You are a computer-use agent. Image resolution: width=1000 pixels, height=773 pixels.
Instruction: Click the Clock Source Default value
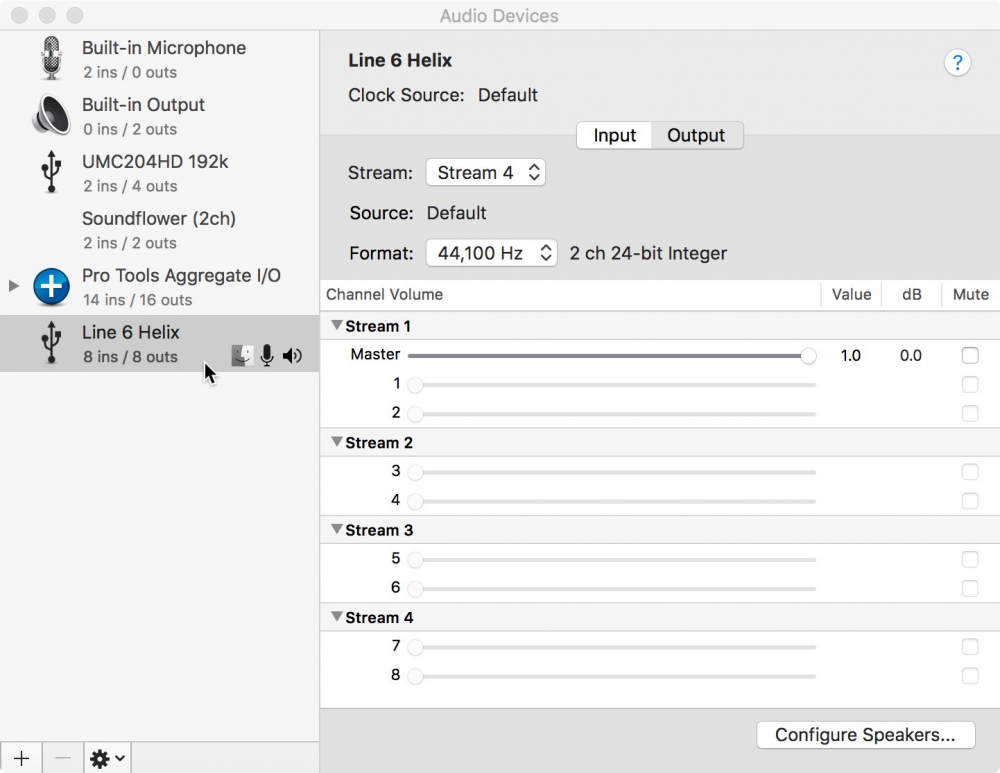[508, 95]
